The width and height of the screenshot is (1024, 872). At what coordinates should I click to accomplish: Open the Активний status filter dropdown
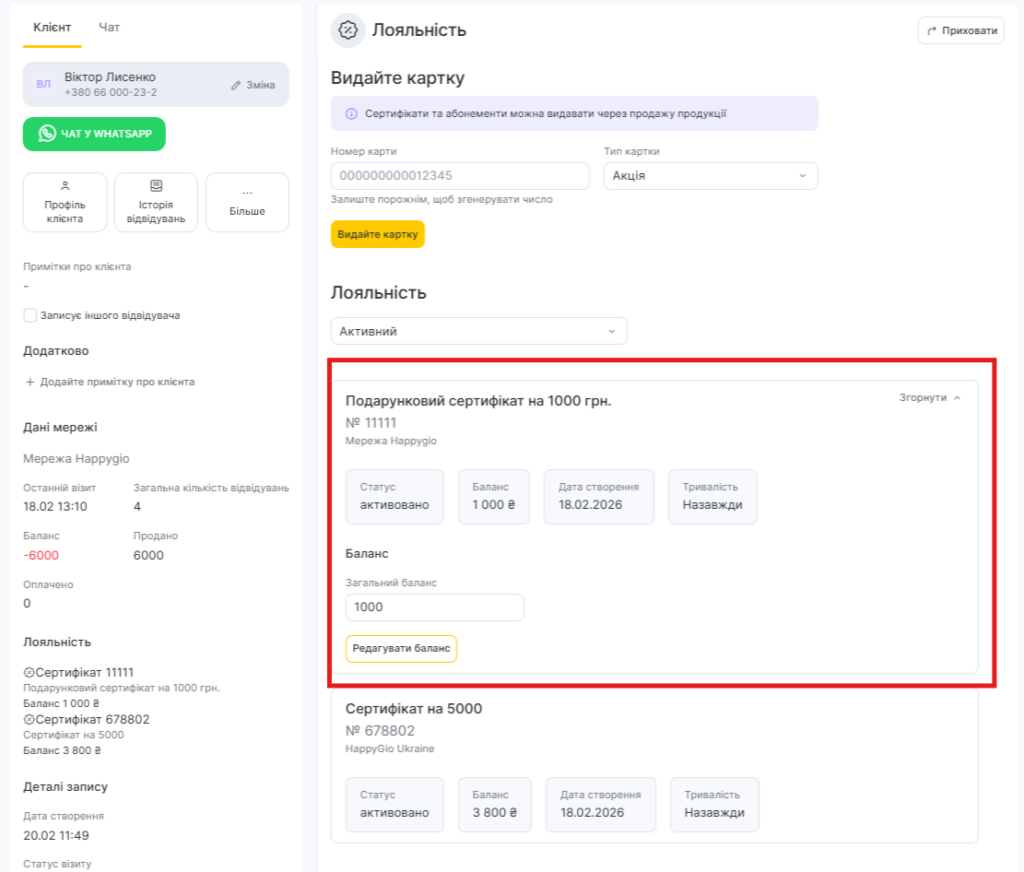pyautogui.click(x=478, y=331)
